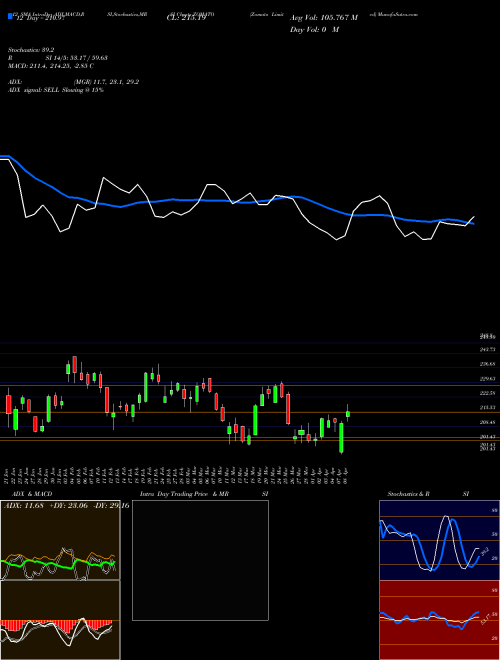Screen dimensions: 500x660
Task: Click the 'Day Vol: 0 M' value
Action: (314, 30)
